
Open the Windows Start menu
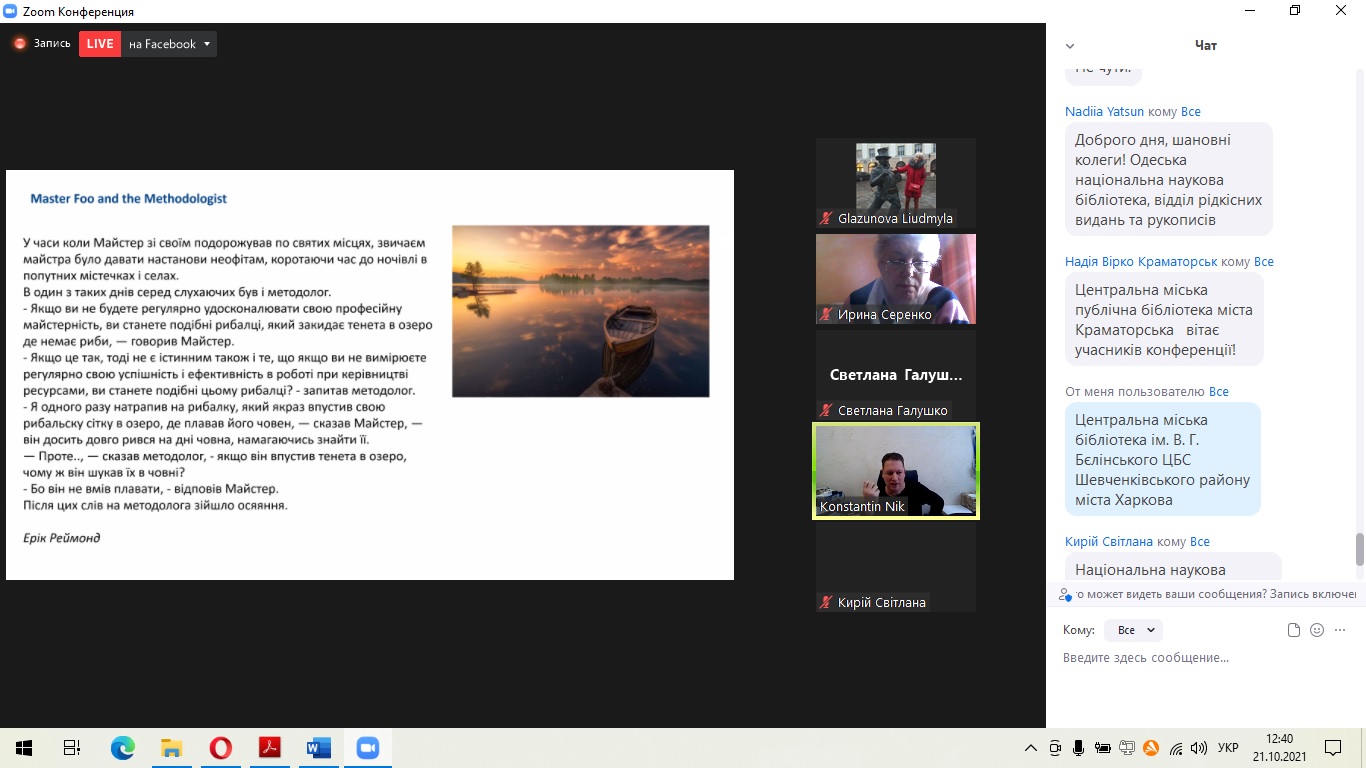24,747
